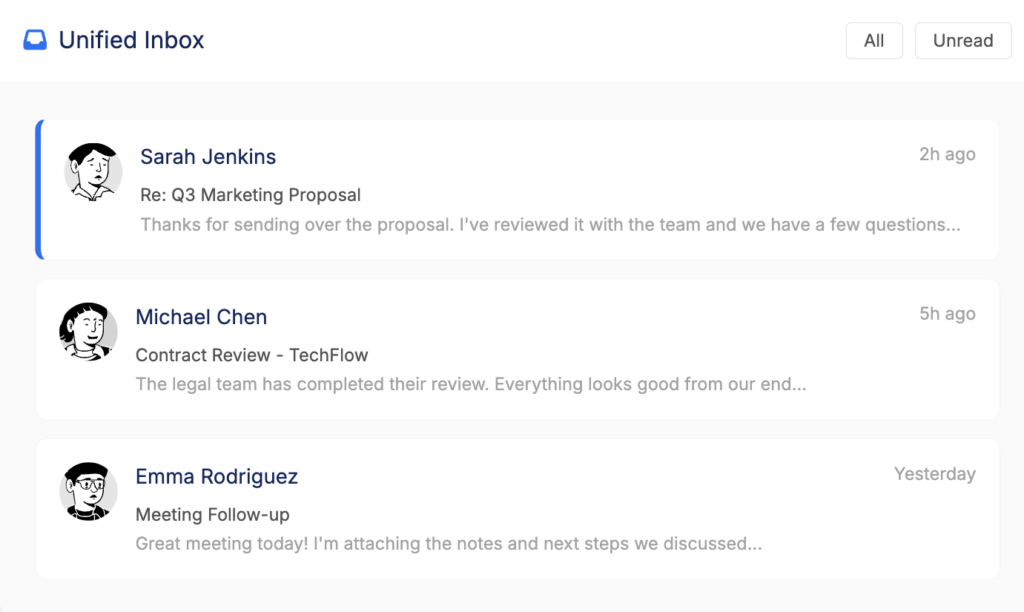Select the Emma Rodriguez sender name
The image size is (1024, 612).
point(217,477)
